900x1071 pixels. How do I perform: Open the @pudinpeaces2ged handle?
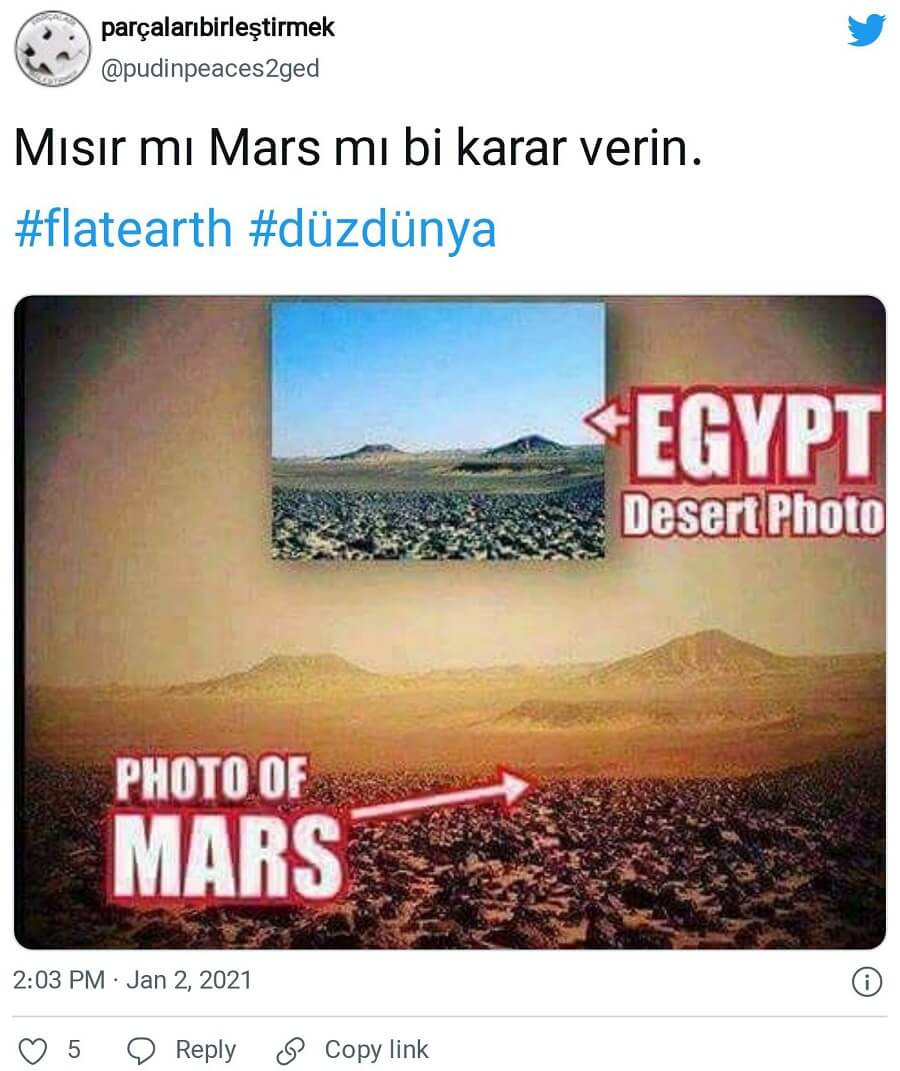(x=210, y=69)
